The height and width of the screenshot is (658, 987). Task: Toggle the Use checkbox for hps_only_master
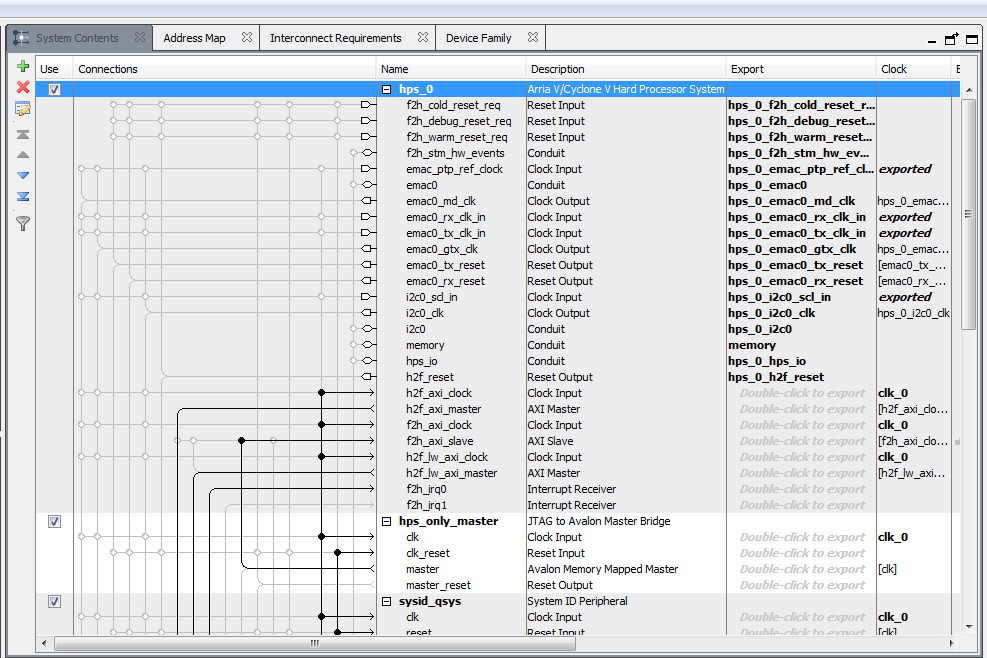point(54,521)
